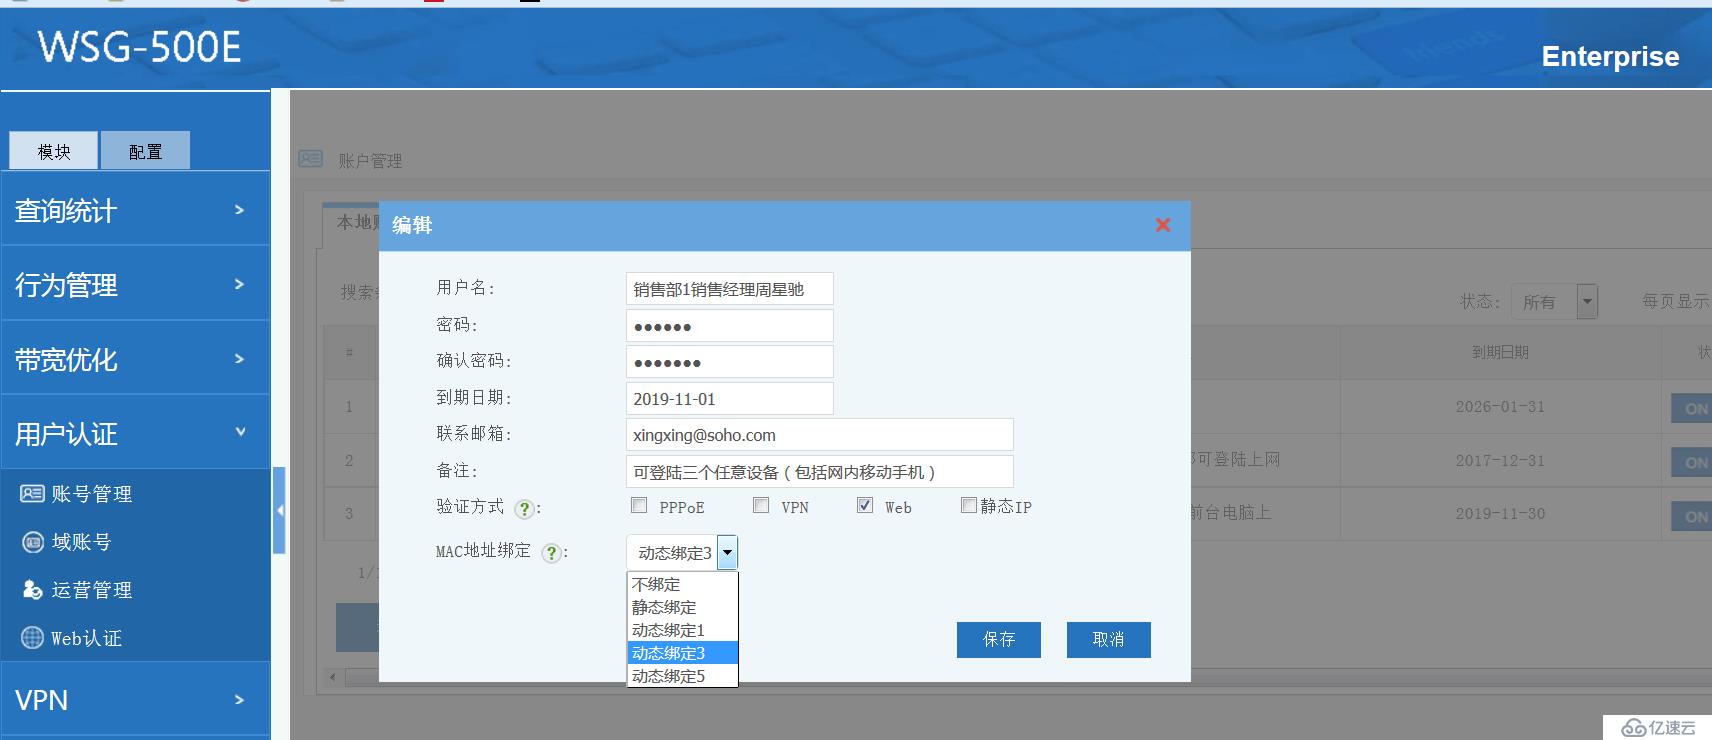This screenshot has height=740, width=1712.
Task: Click the 用户名 input field
Action: pos(729,289)
